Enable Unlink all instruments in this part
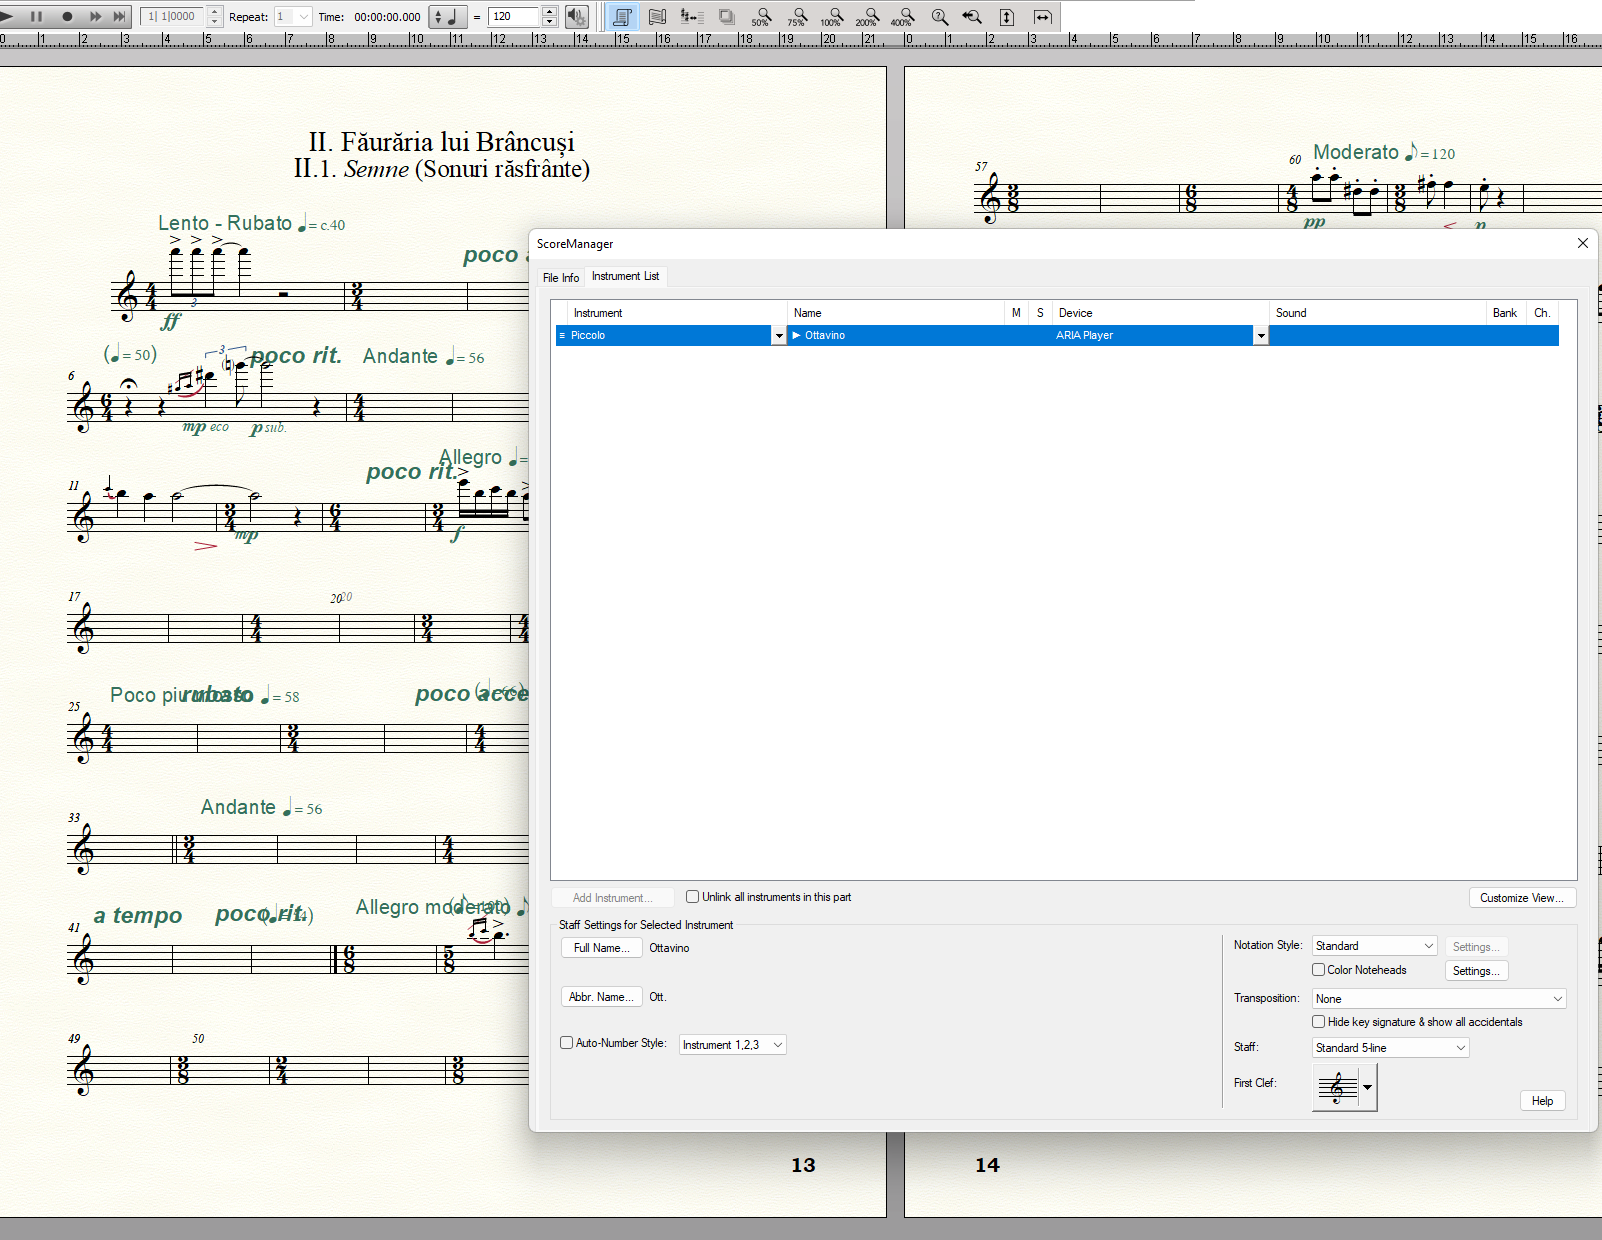 tap(692, 897)
